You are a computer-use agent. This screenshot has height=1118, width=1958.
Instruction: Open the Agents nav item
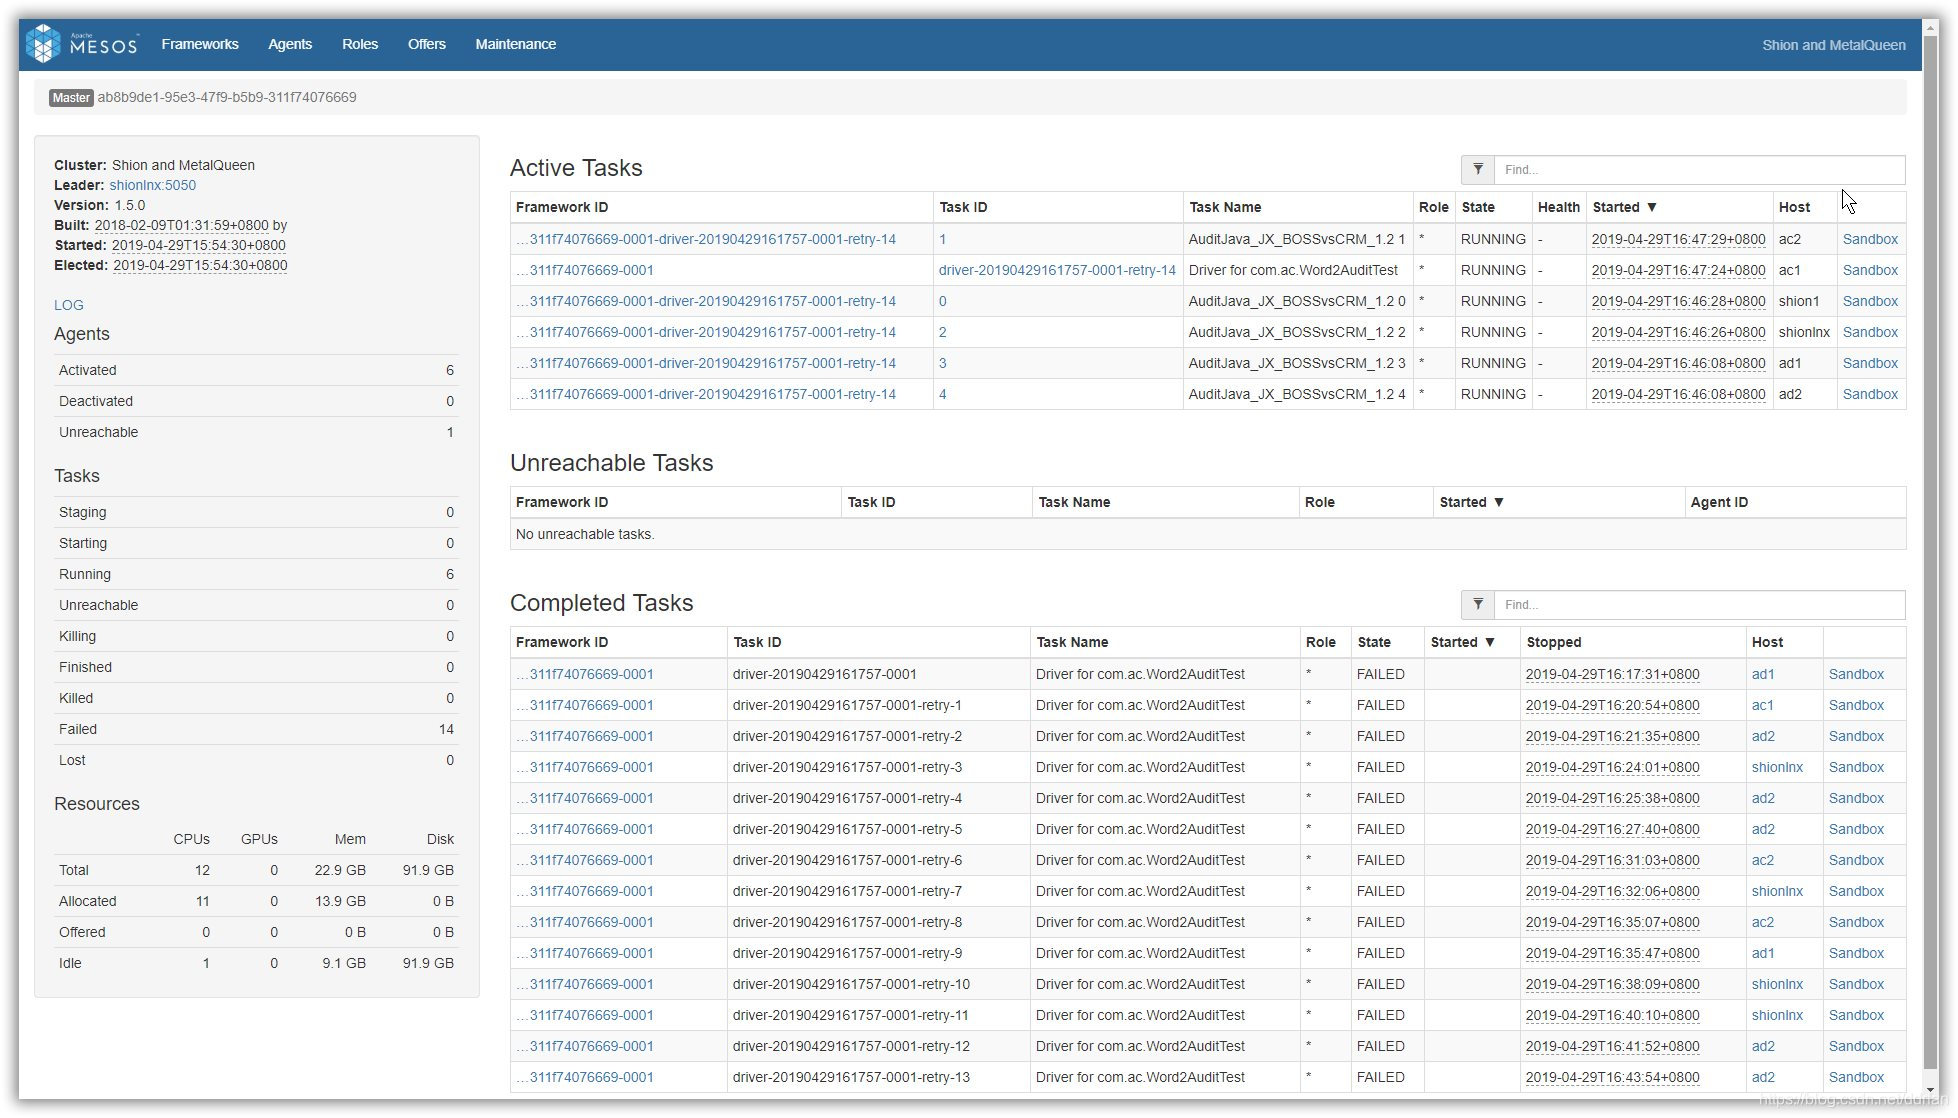(x=290, y=44)
